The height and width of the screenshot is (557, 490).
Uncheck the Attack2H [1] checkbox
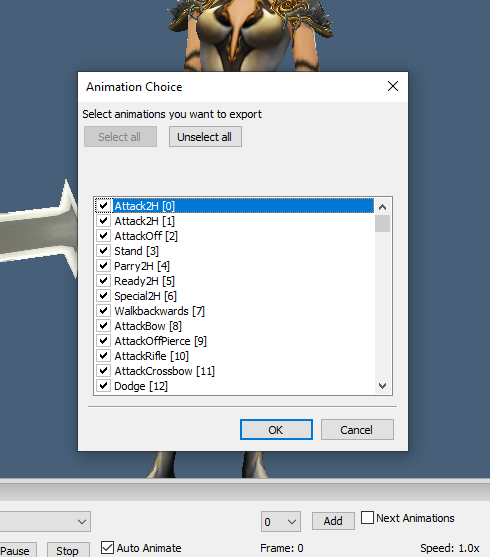click(103, 221)
